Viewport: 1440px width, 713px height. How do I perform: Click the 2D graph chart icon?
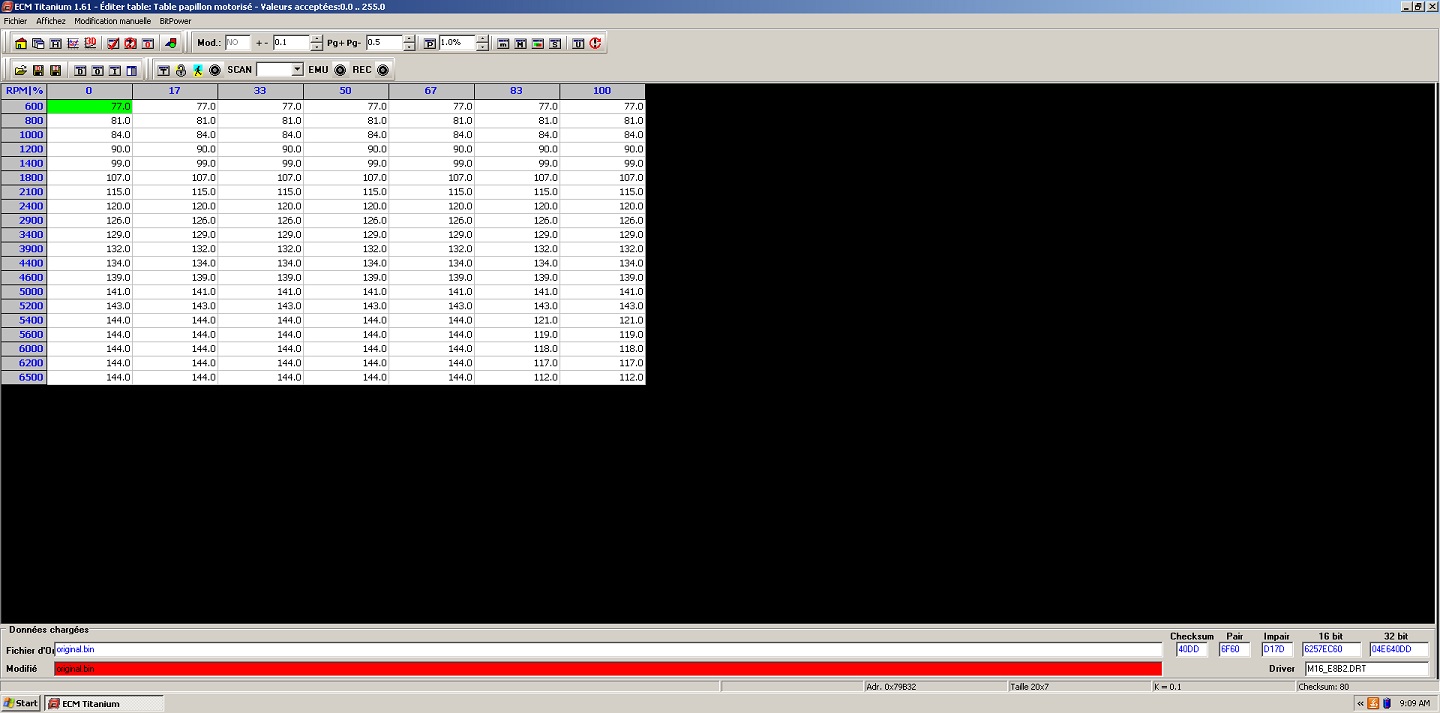[73, 43]
